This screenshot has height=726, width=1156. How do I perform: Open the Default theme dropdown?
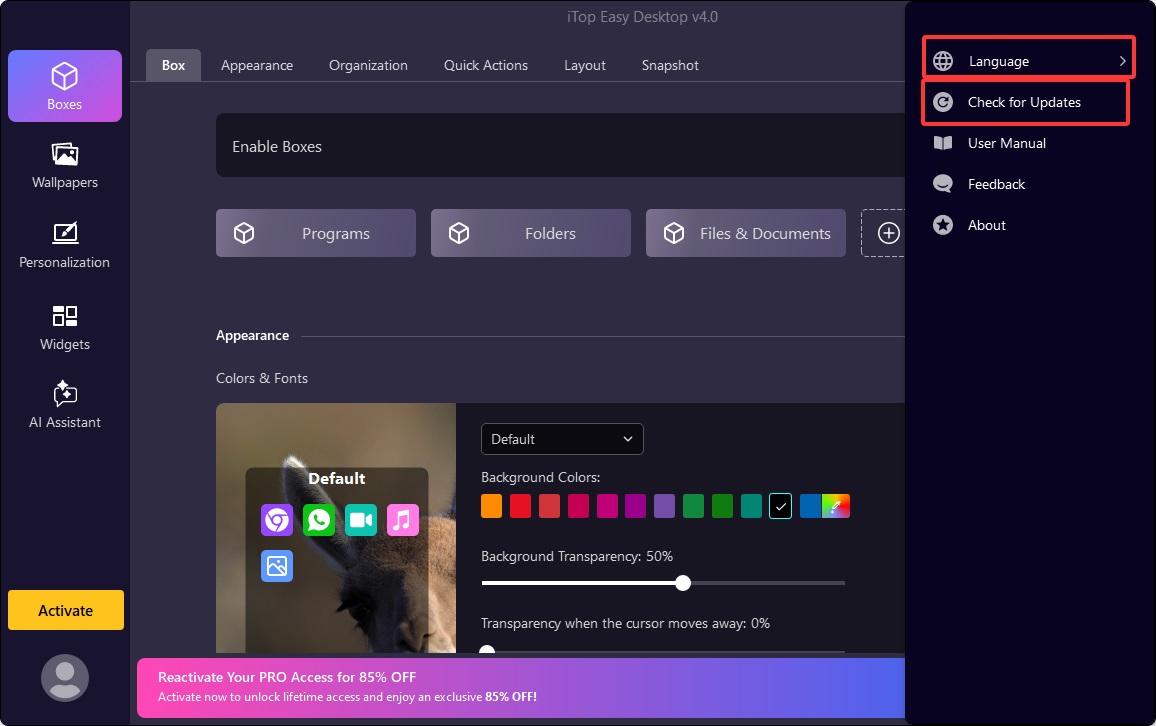[562, 439]
